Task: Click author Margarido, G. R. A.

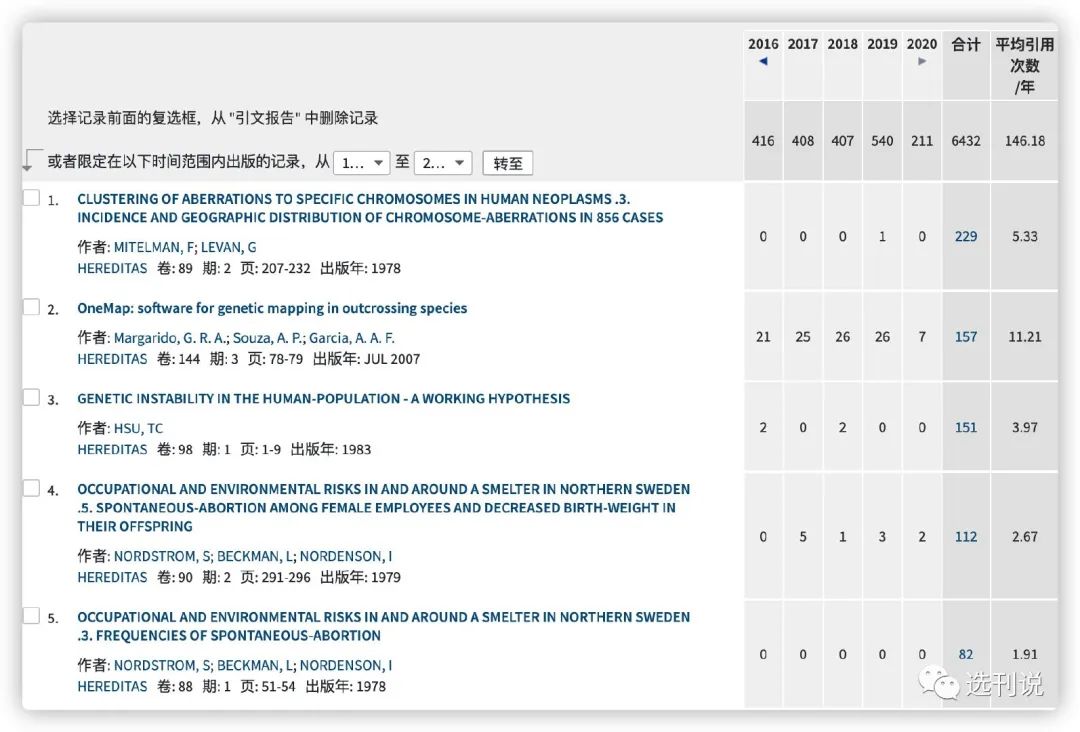Action: pyautogui.click(x=170, y=338)
